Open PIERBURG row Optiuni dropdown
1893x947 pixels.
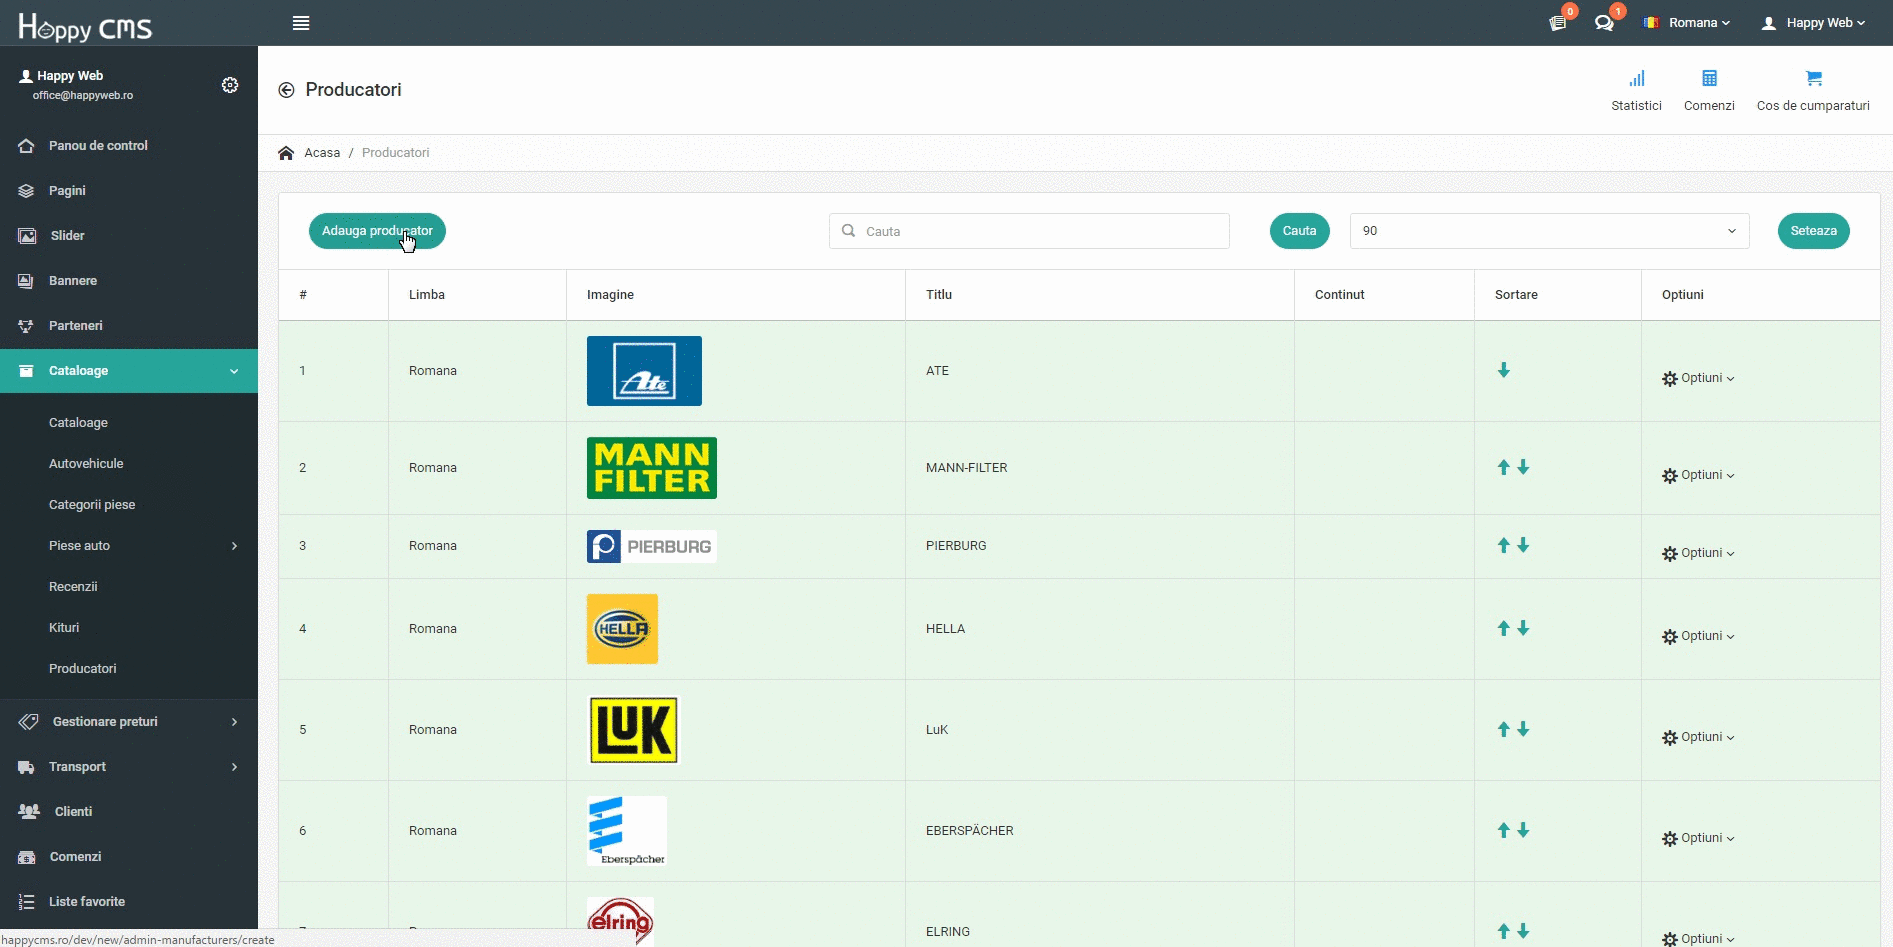pos(1698,553)
